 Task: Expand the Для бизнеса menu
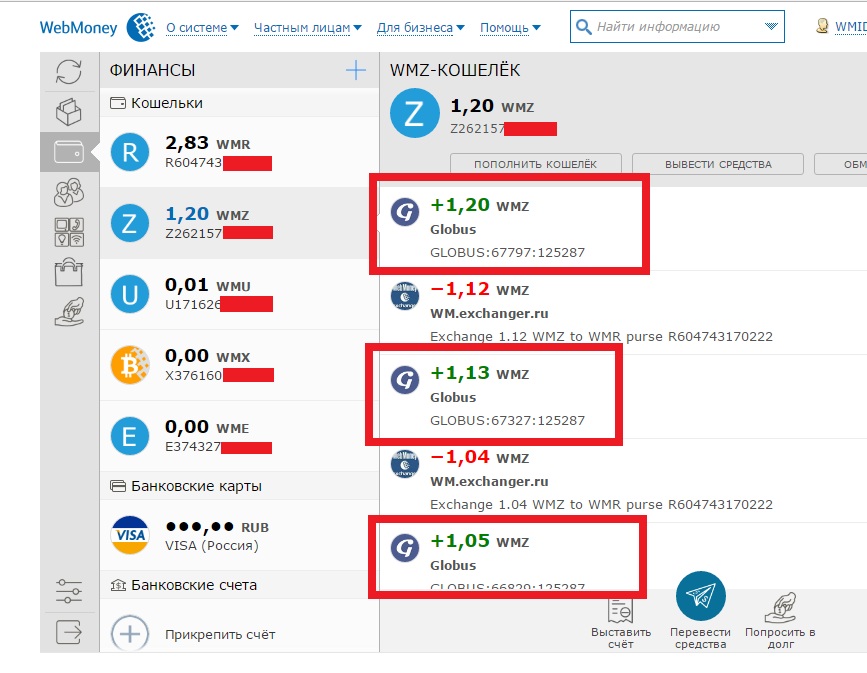420,28
